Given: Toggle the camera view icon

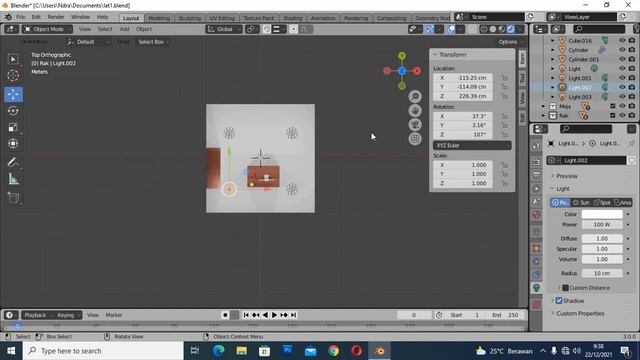Looking at the screenshot, I should point(415,125).
